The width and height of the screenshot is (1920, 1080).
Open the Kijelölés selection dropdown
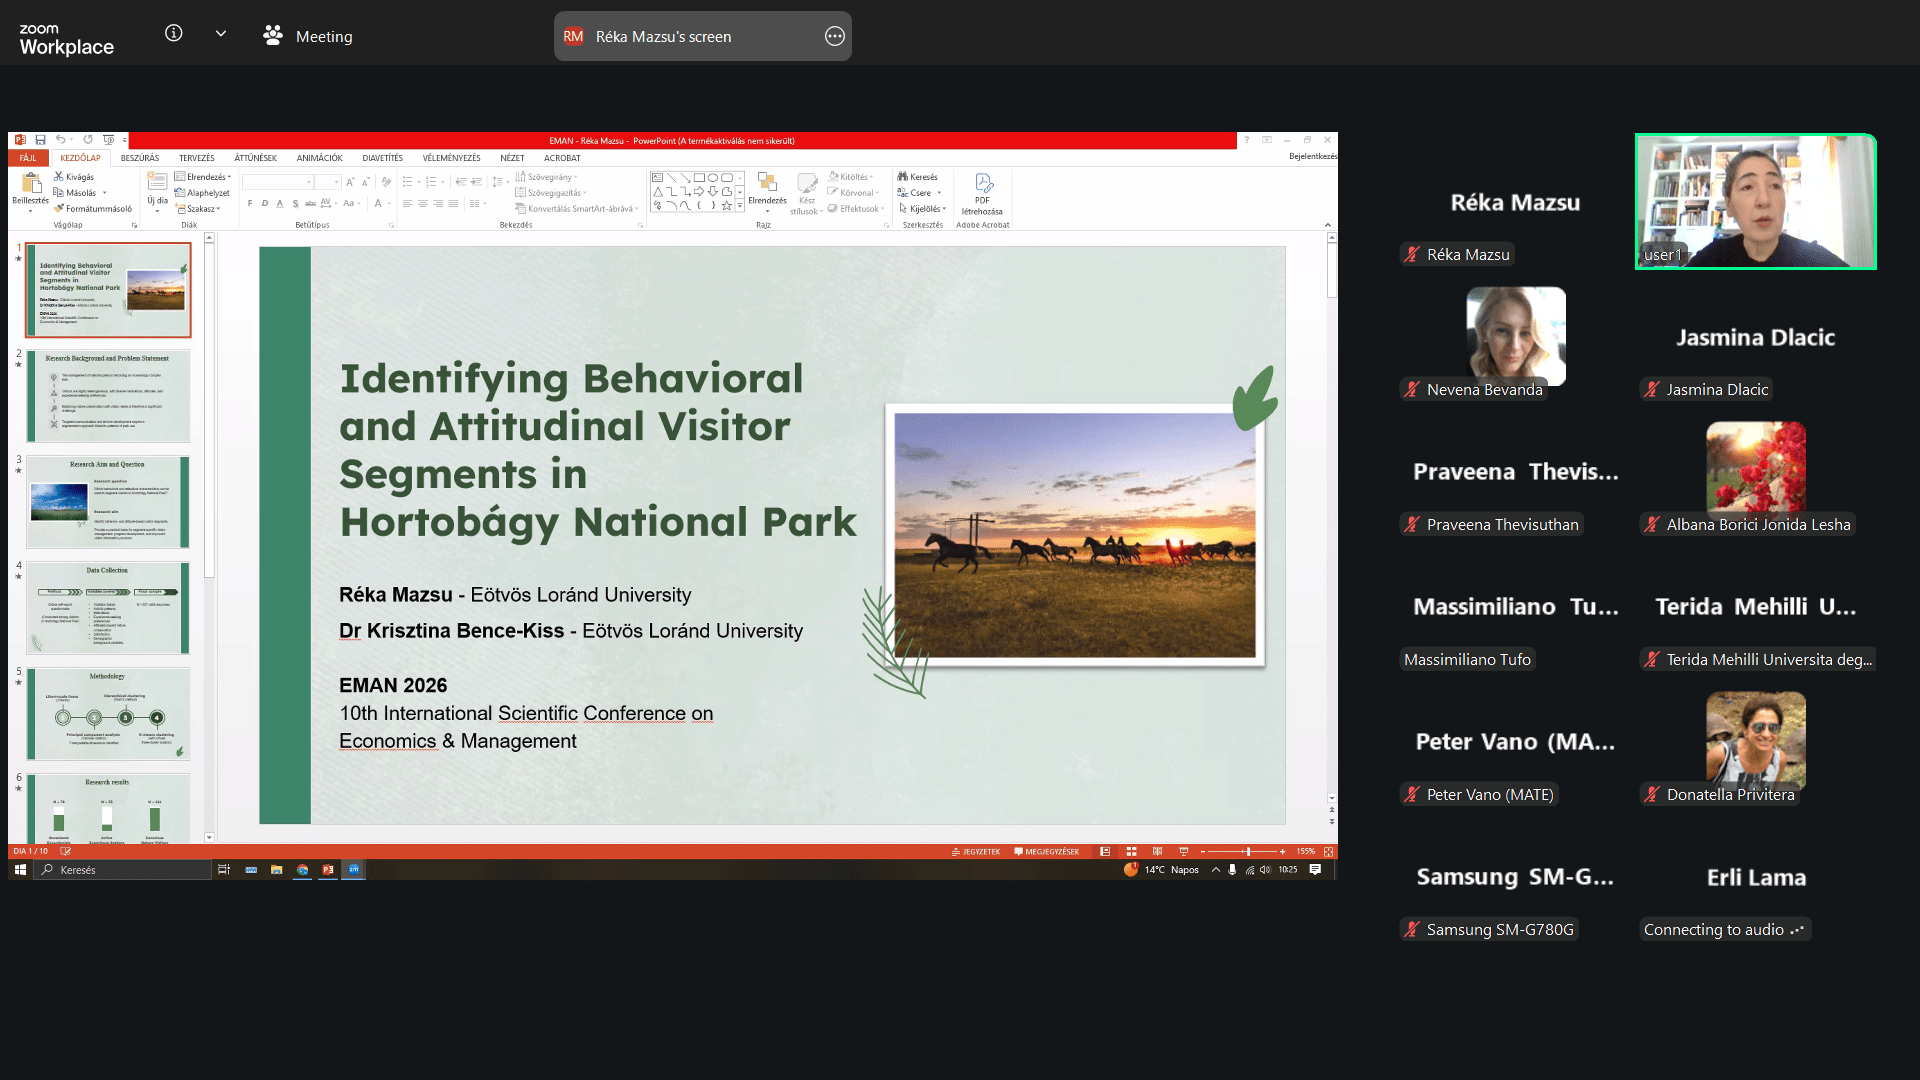924,209
